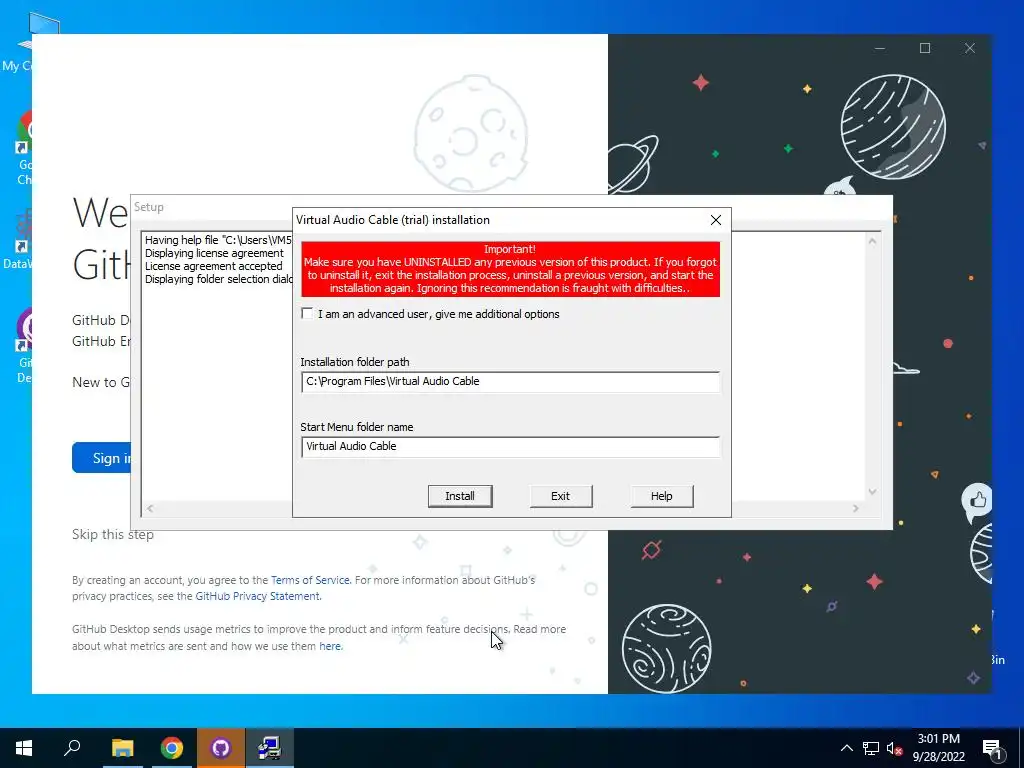1024x768 pixels.
Task: Open the taskbar clock and date
Action: click(x=938, y=748)
